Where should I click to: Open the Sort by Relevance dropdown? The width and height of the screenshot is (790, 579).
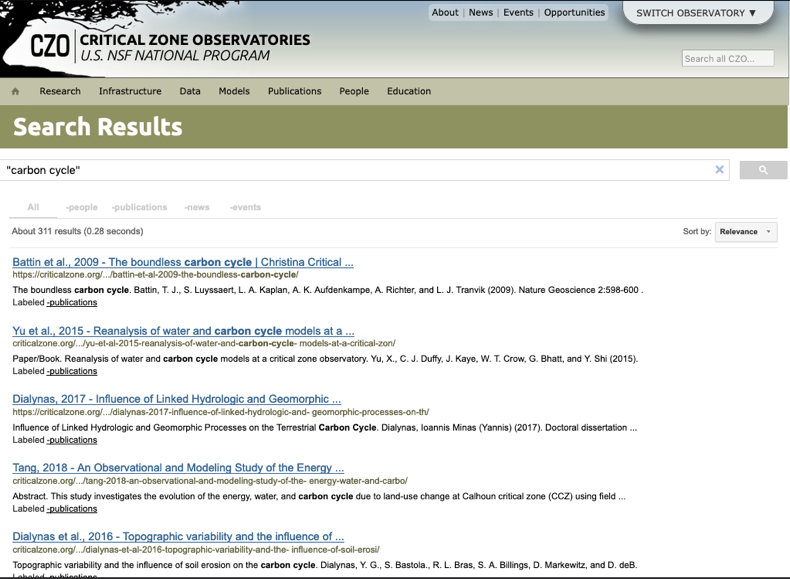(746, 232)
